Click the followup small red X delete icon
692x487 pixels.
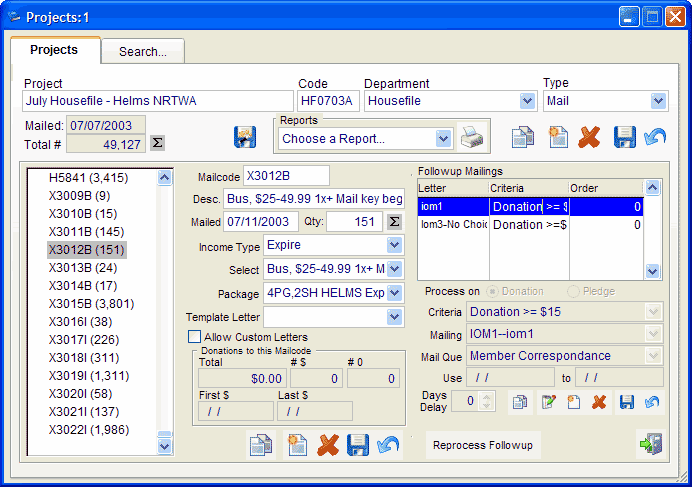point(599,402)
